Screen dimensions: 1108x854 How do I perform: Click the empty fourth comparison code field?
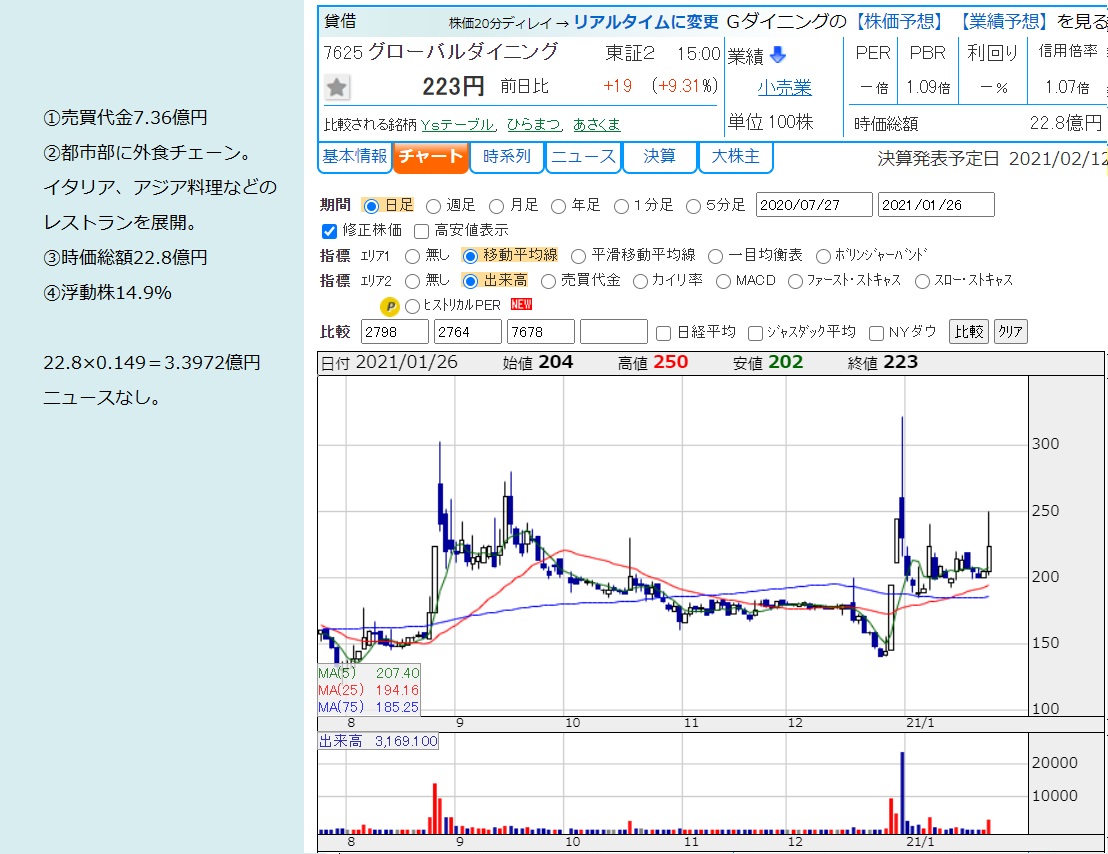613,332
